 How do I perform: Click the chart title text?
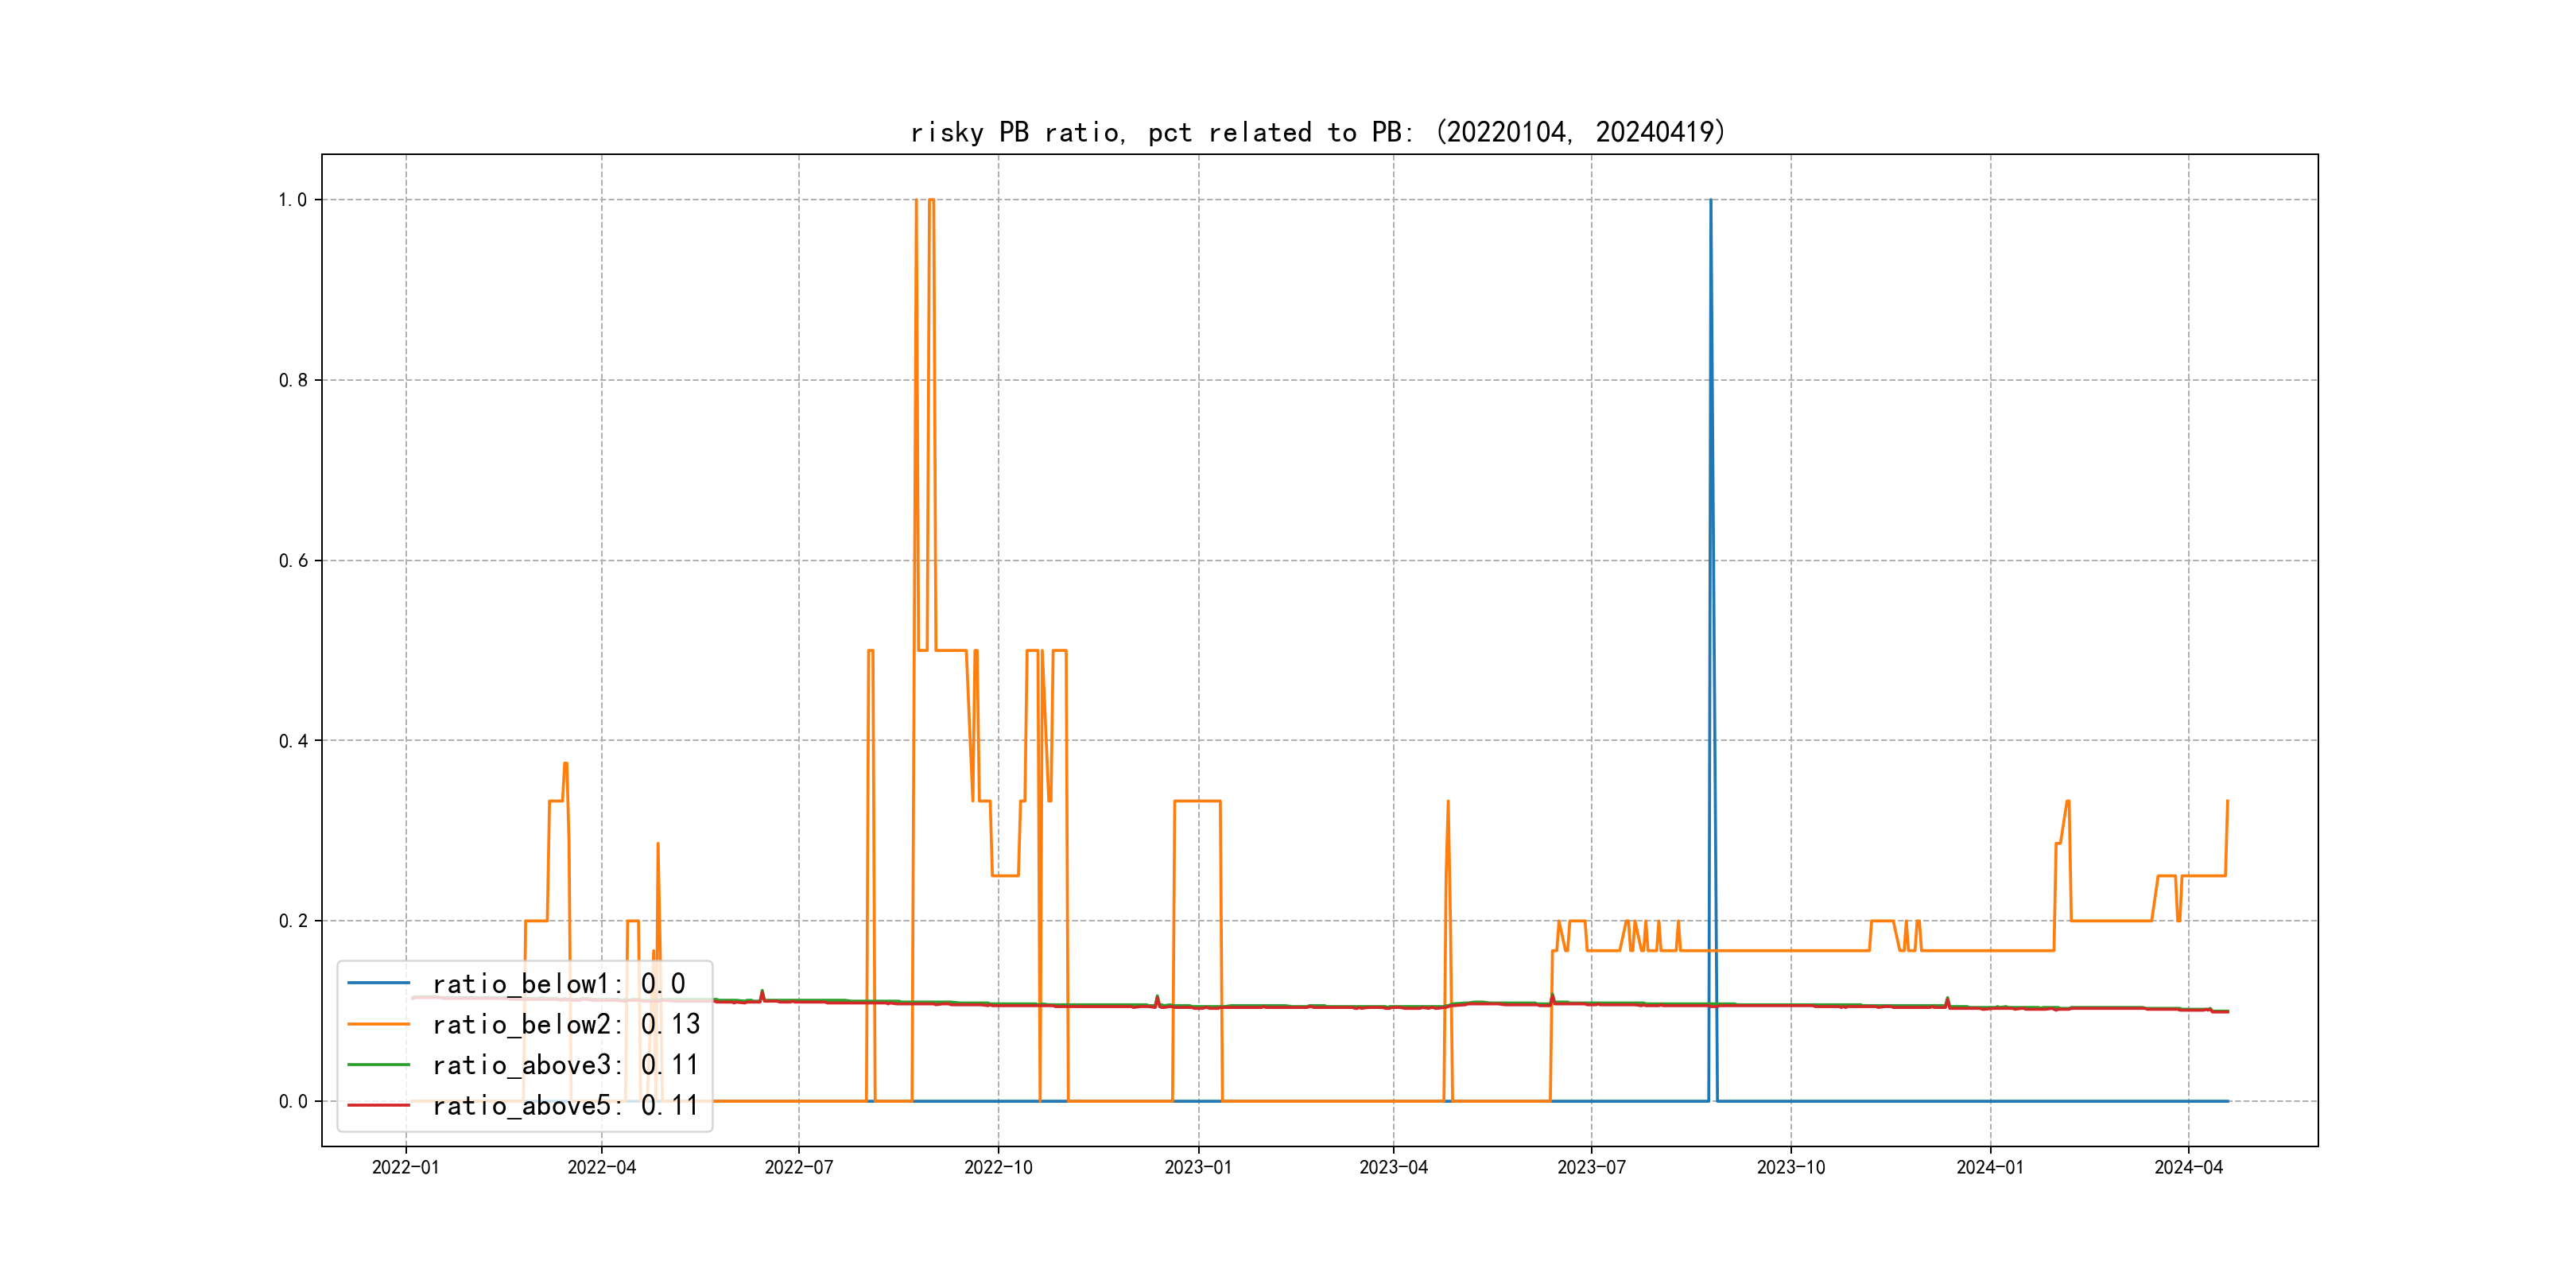[x=1318, y=132]
